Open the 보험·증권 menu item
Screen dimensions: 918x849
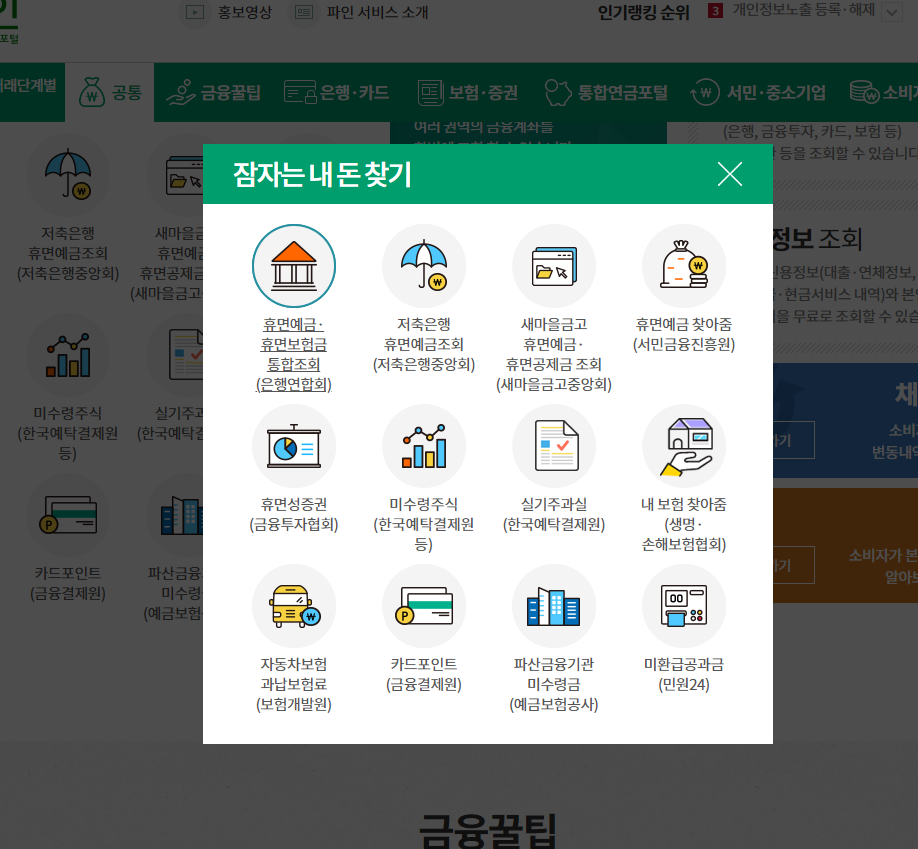coord(468,93)
